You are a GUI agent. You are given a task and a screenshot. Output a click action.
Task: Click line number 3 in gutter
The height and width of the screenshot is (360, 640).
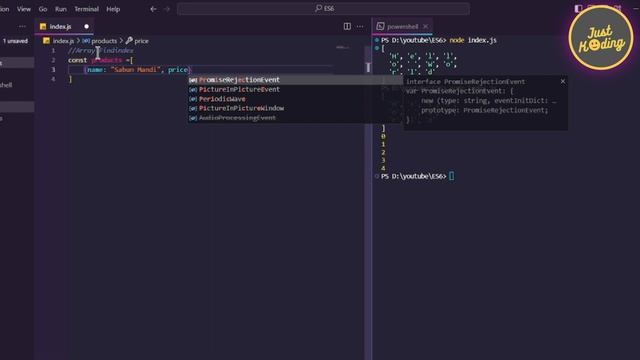coord(53,70)
